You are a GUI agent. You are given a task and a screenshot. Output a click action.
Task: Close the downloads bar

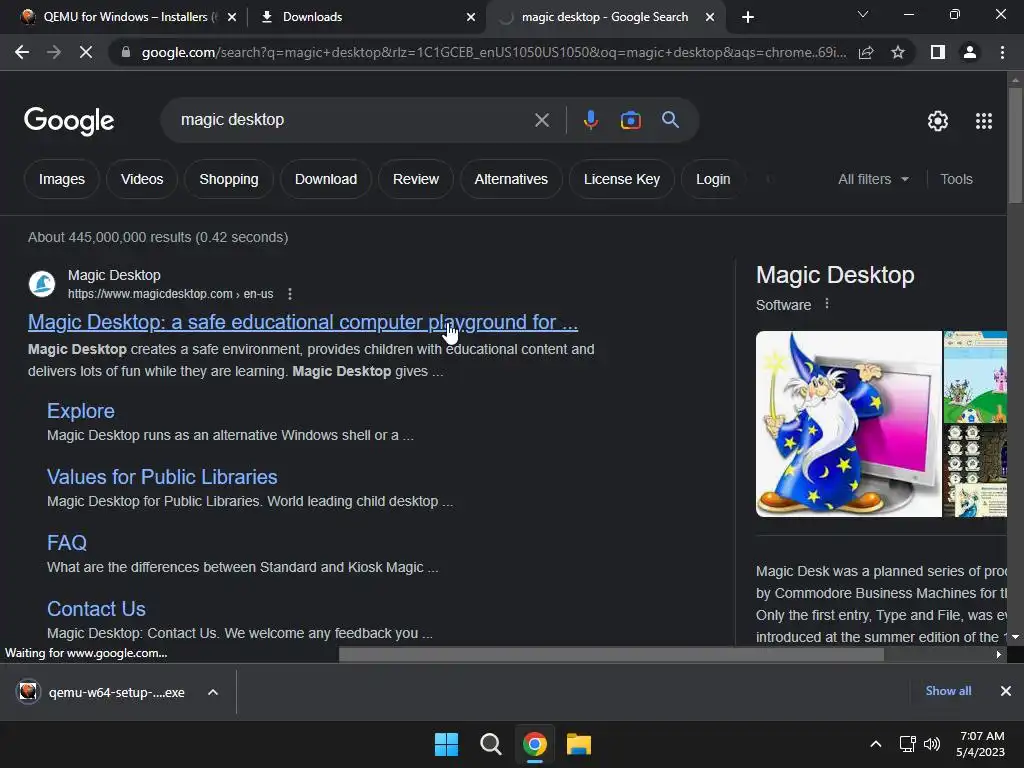point(1006,691)
